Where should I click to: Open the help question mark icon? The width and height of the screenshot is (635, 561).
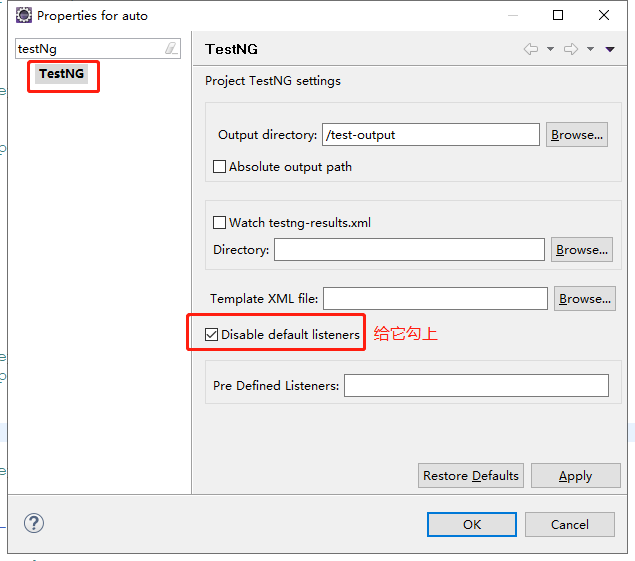coord(34,523)
